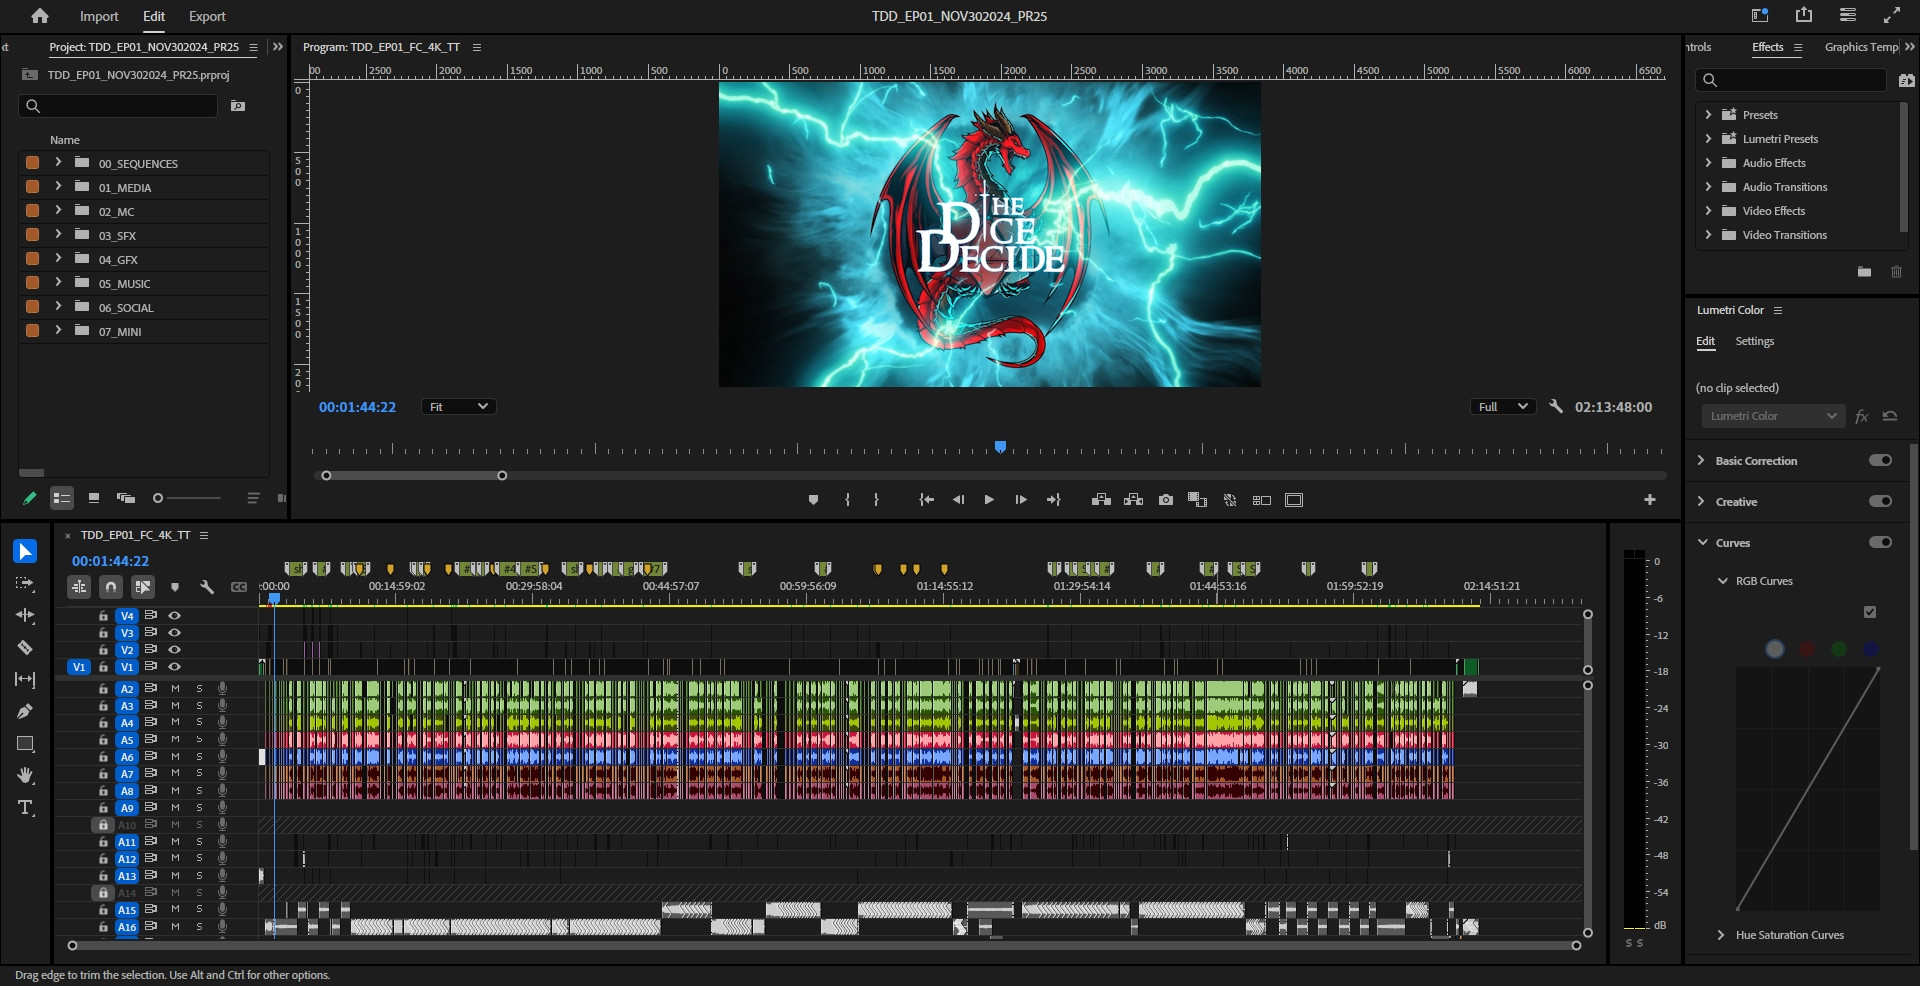Open the Fit zoom level dropdown
The image size is (1920, 986).
pyautogui.click(x=458, y=407)
